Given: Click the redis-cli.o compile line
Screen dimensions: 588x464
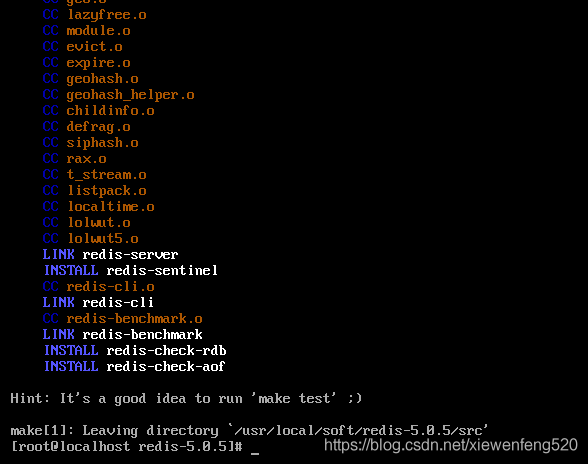Looking at the screenshot, I should [99, 287].
